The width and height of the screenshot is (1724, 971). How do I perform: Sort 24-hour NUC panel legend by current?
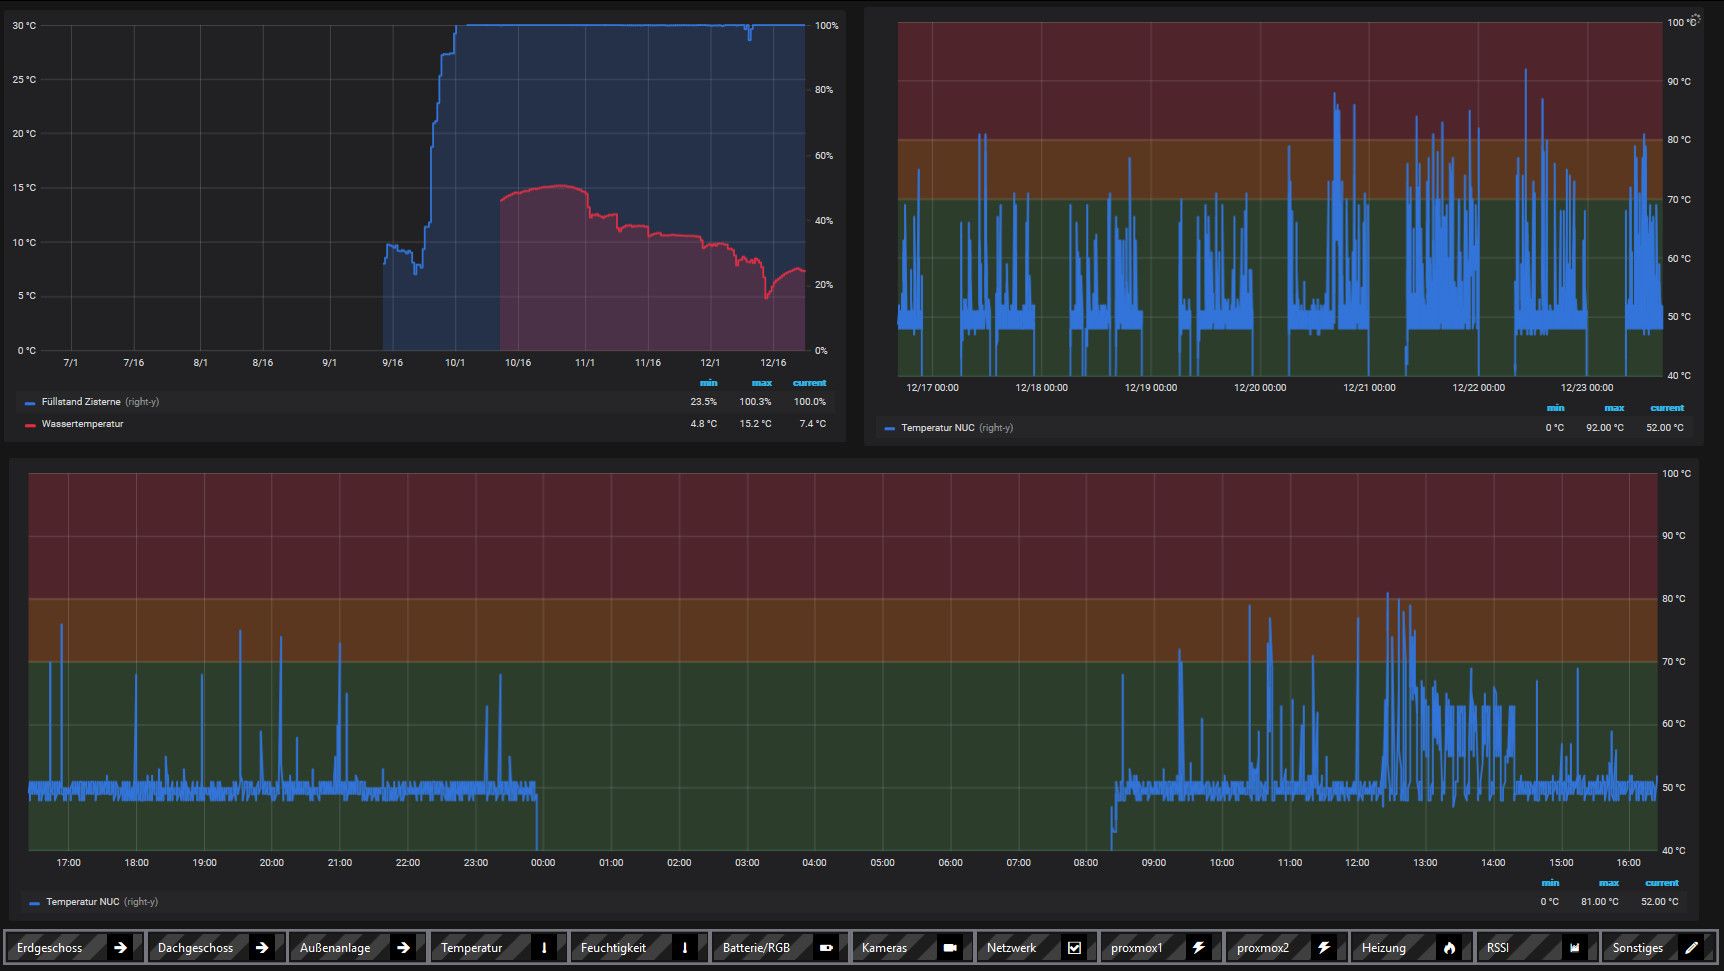(x=1662, y=883)
